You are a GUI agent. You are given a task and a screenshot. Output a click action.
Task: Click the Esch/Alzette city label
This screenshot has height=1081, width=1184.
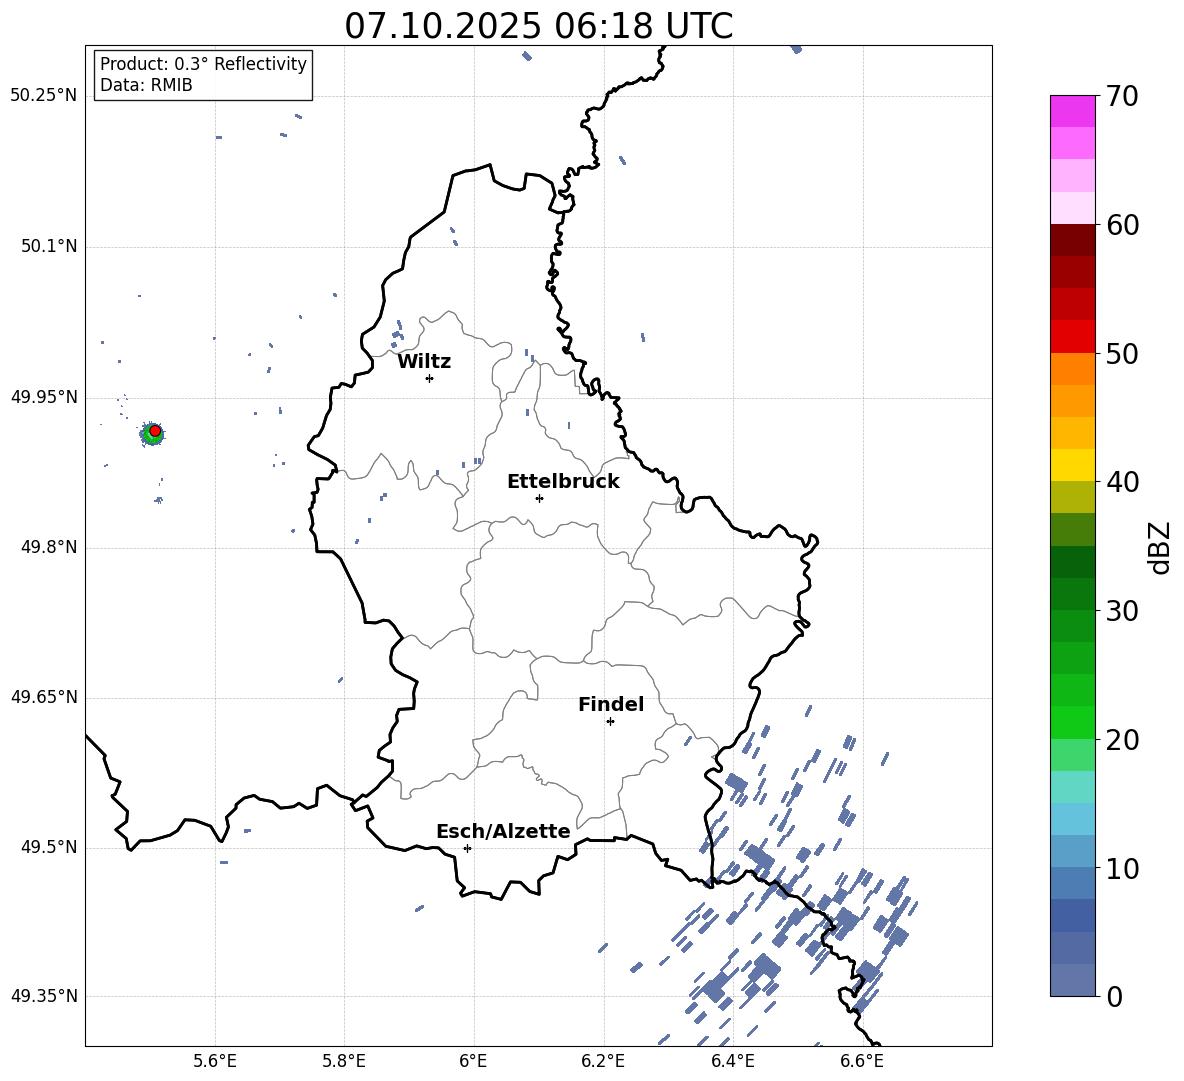coord(503,831)
